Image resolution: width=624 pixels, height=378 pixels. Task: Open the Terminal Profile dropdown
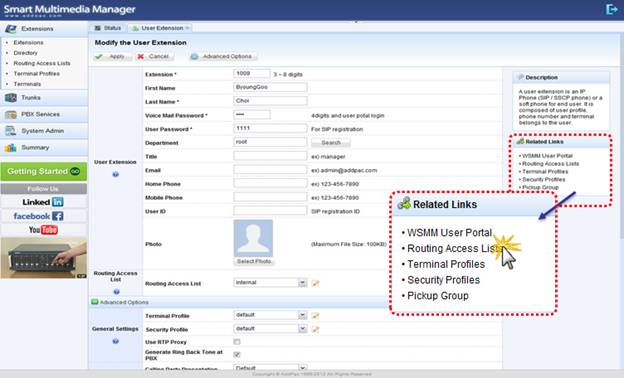pos(270,315)
